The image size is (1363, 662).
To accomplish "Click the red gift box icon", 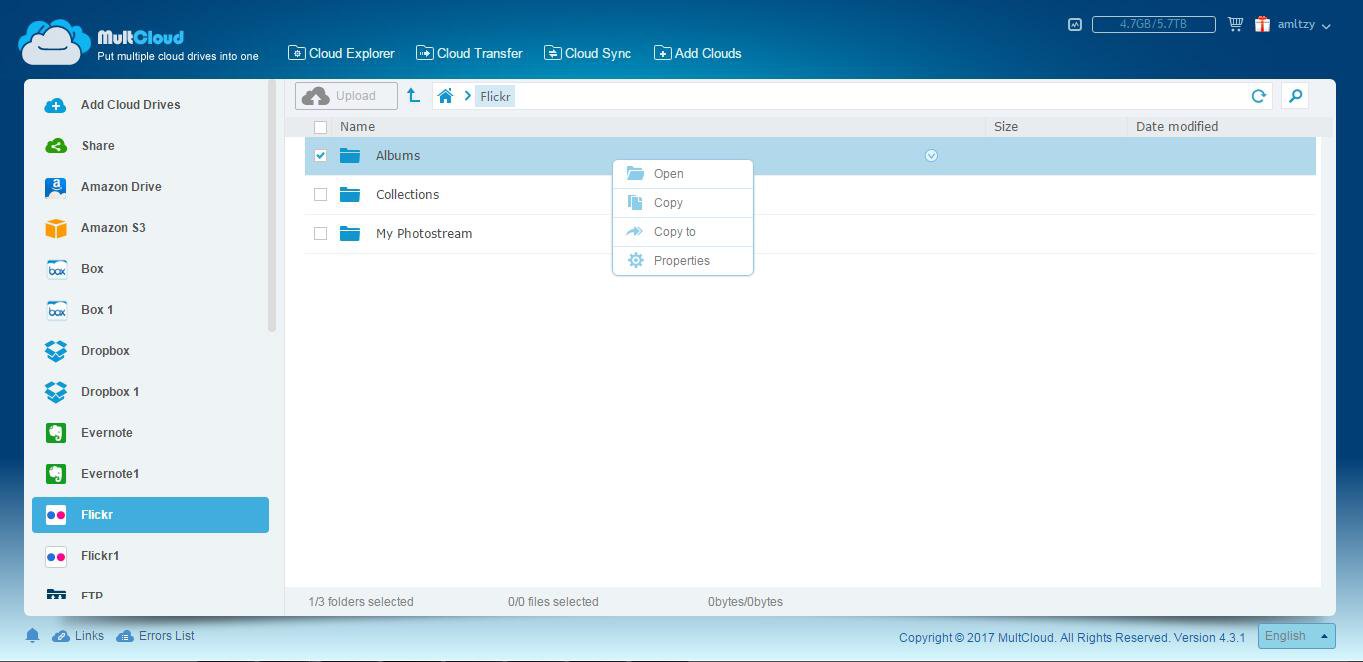I will point(1262,24).
